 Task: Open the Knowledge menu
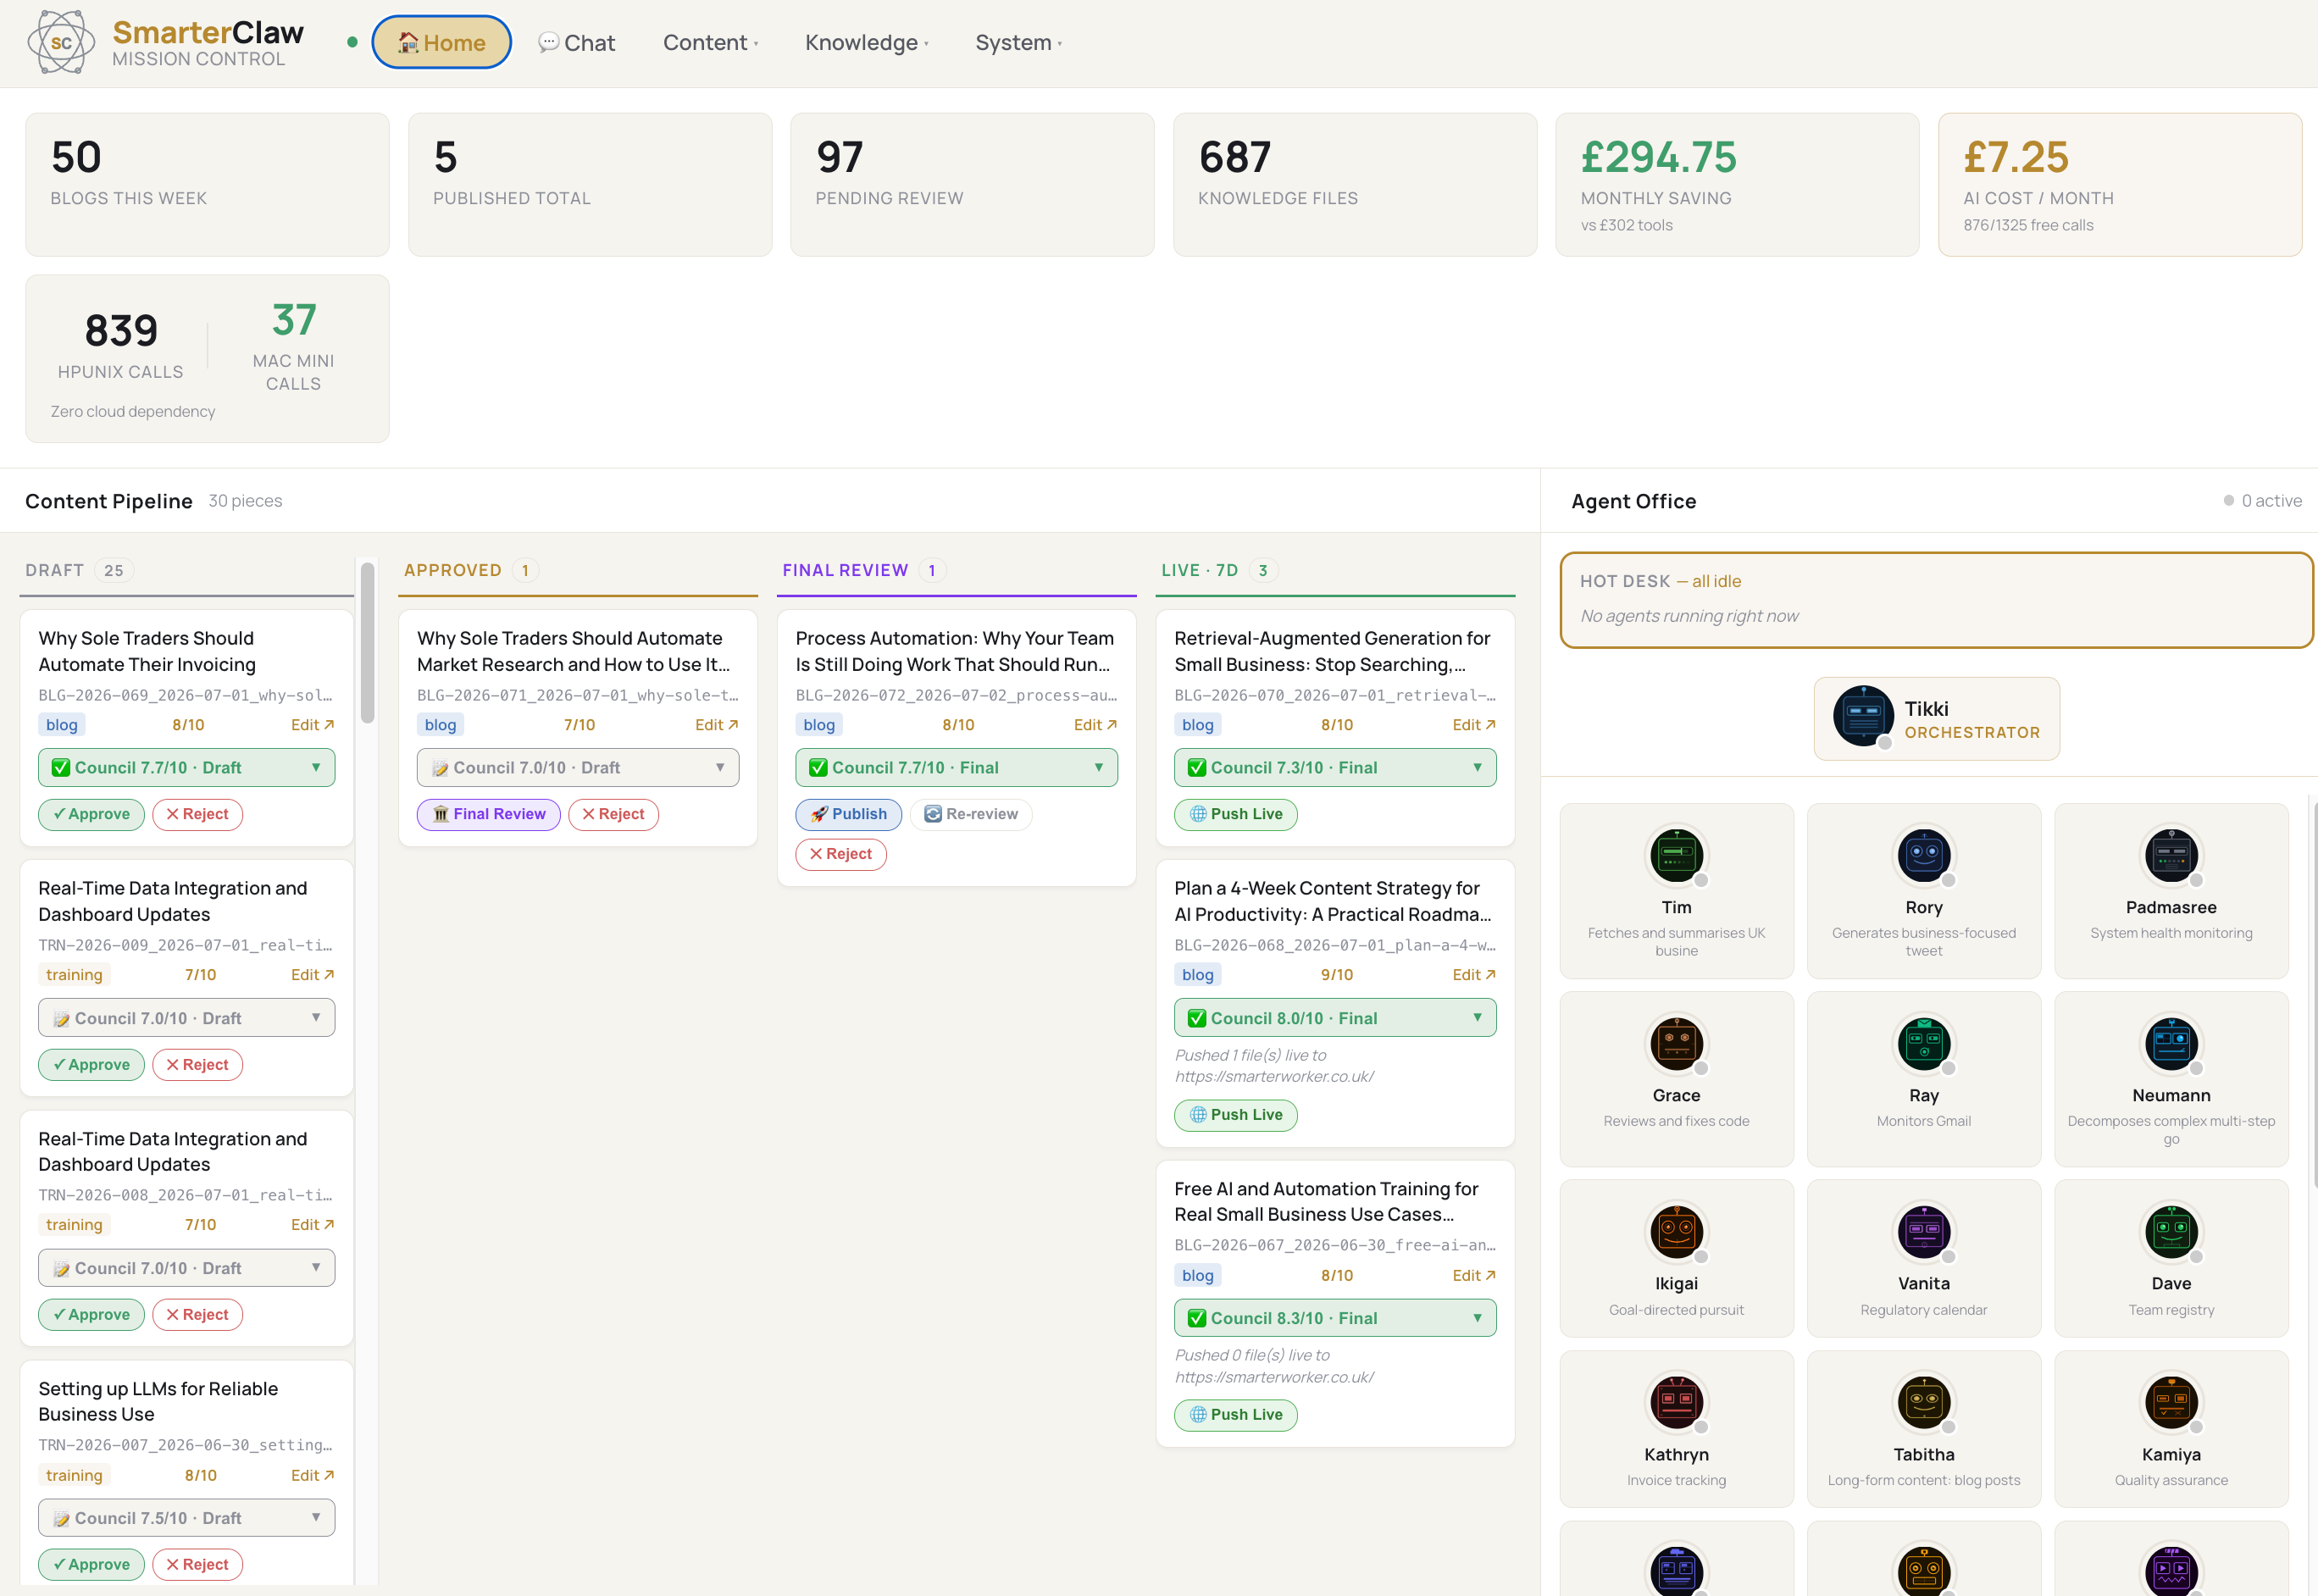click(867, 42)
